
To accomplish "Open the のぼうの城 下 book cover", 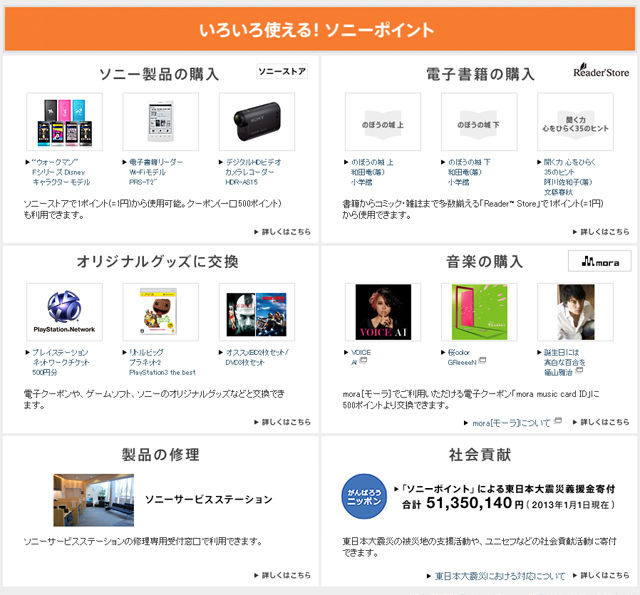I will [x=479, y=122].
